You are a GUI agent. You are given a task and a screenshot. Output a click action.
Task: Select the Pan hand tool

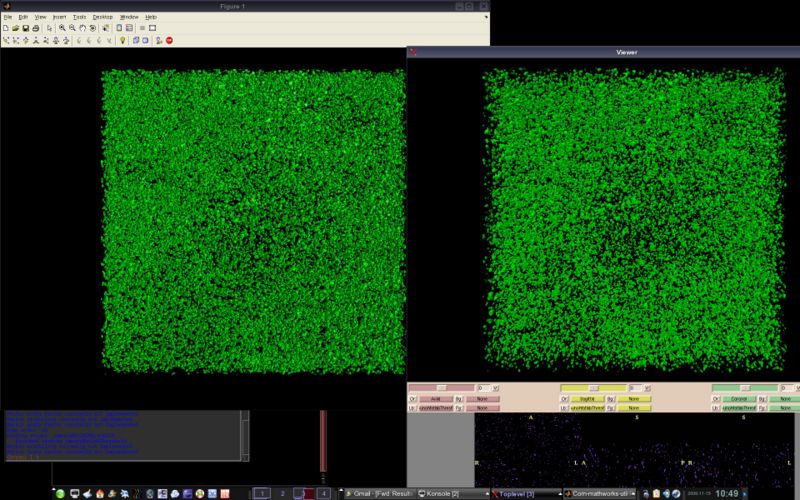pyautogui.click(x=83, y=28)
